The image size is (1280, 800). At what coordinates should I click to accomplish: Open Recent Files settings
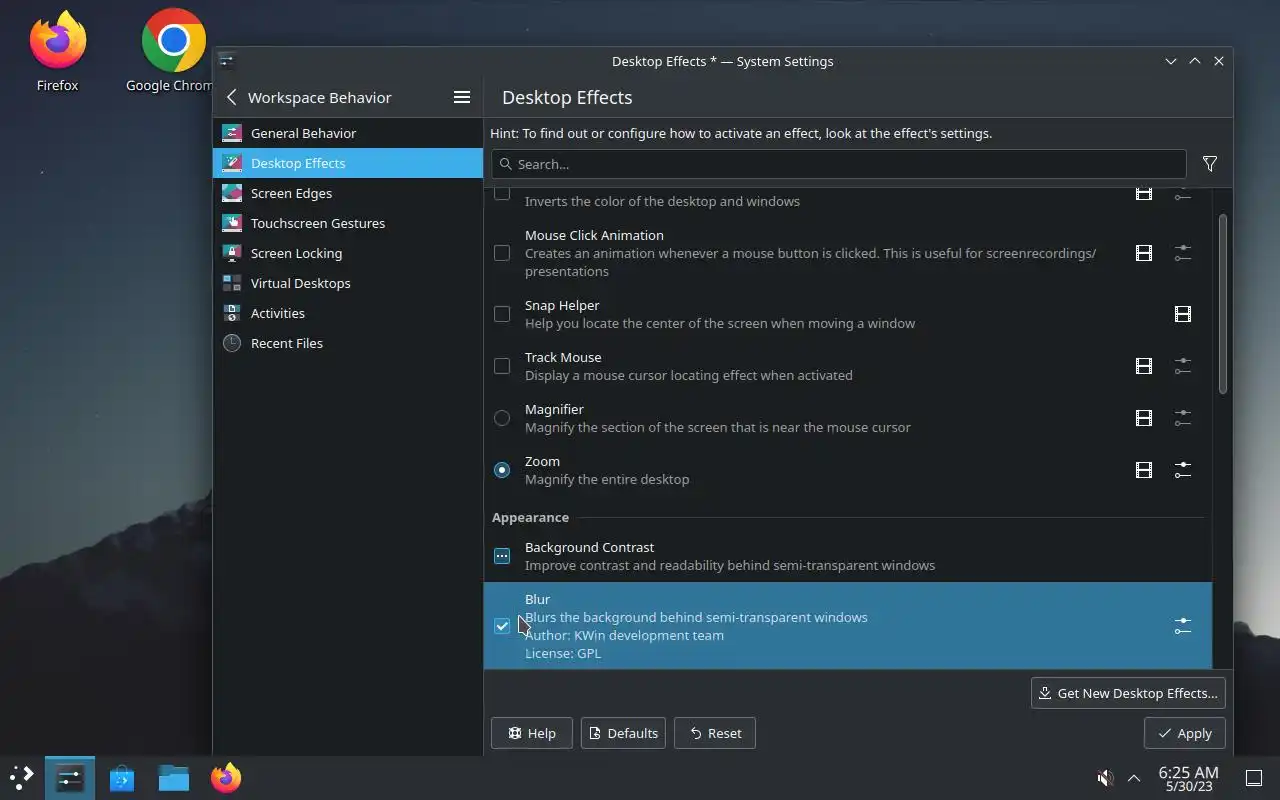[x=348, y=343]
